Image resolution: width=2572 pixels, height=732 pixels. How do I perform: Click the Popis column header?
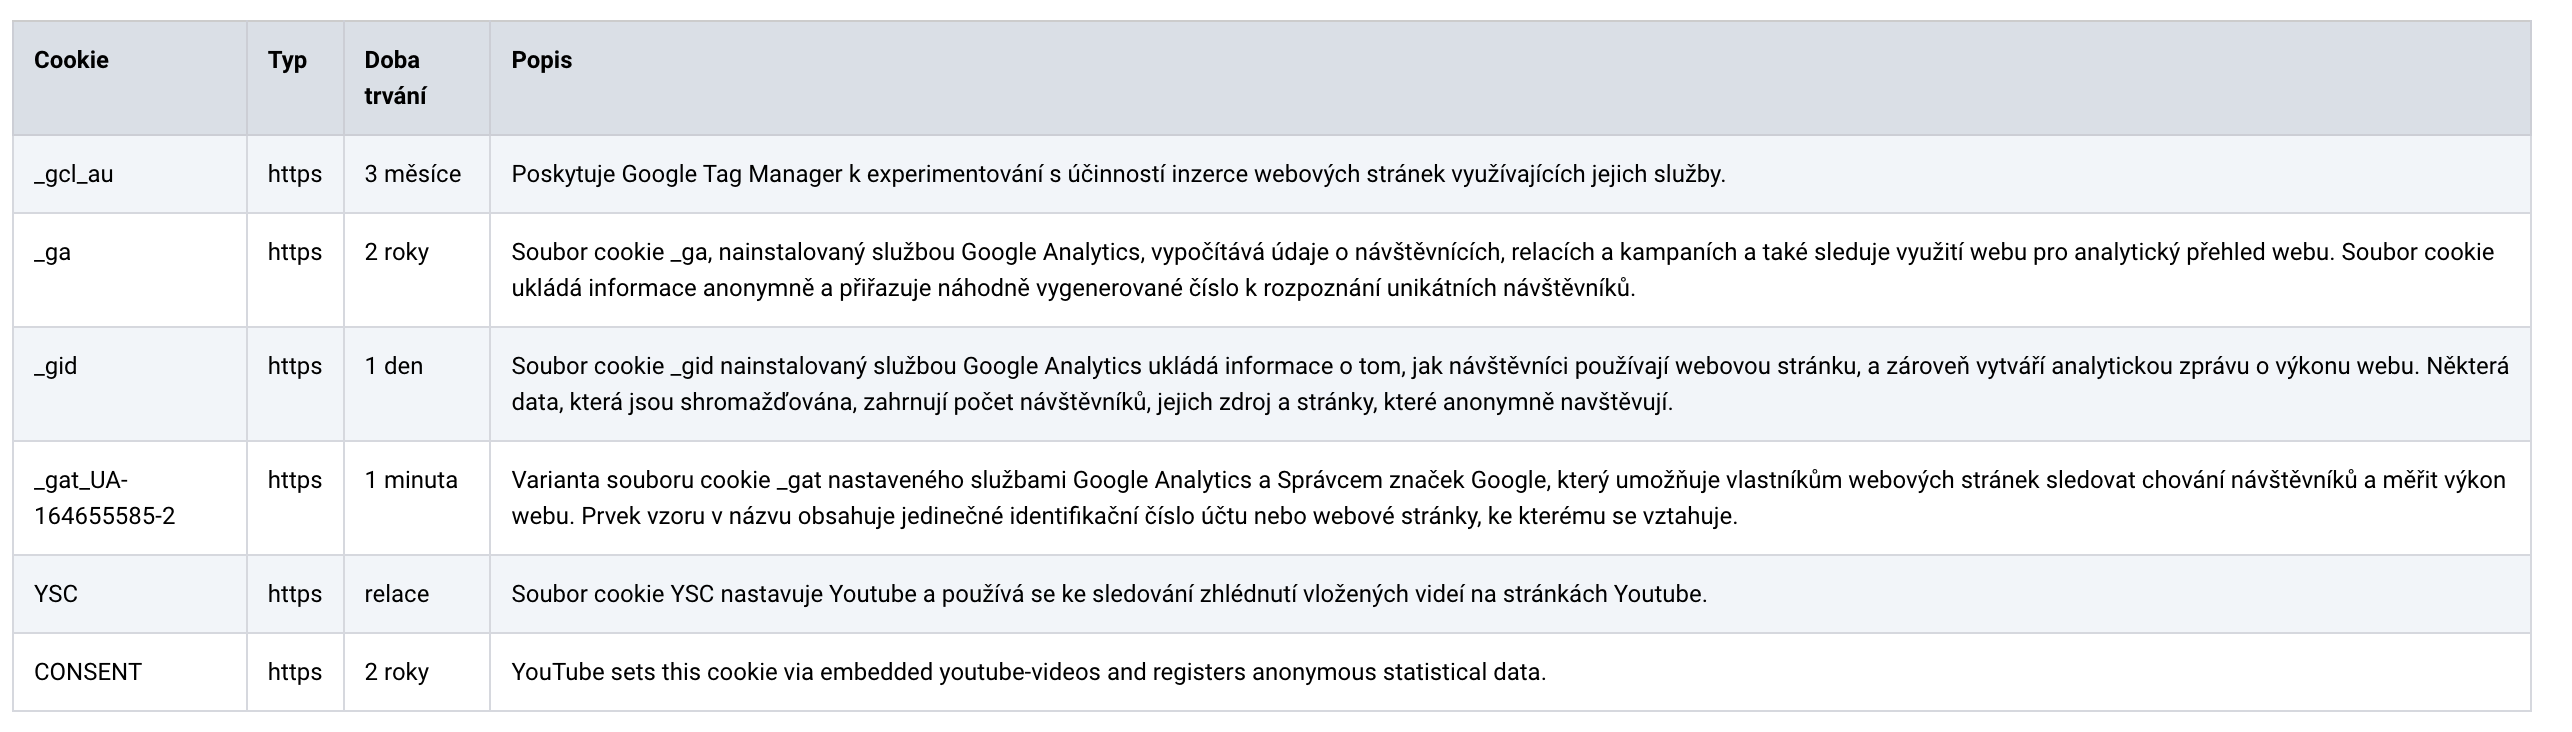[541, 60]
